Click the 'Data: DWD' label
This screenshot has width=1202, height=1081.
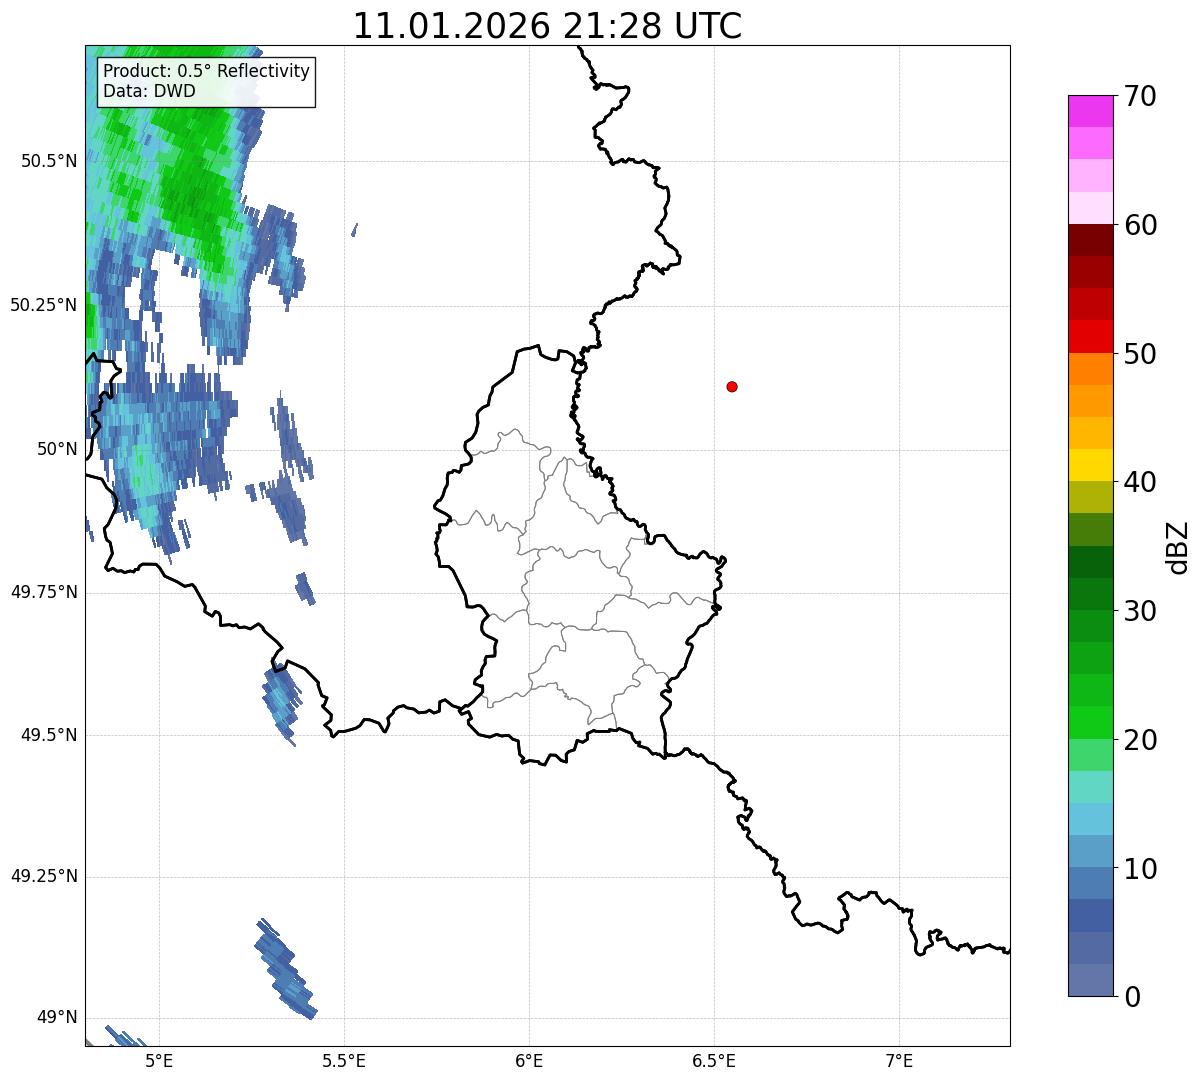(149, 91)
